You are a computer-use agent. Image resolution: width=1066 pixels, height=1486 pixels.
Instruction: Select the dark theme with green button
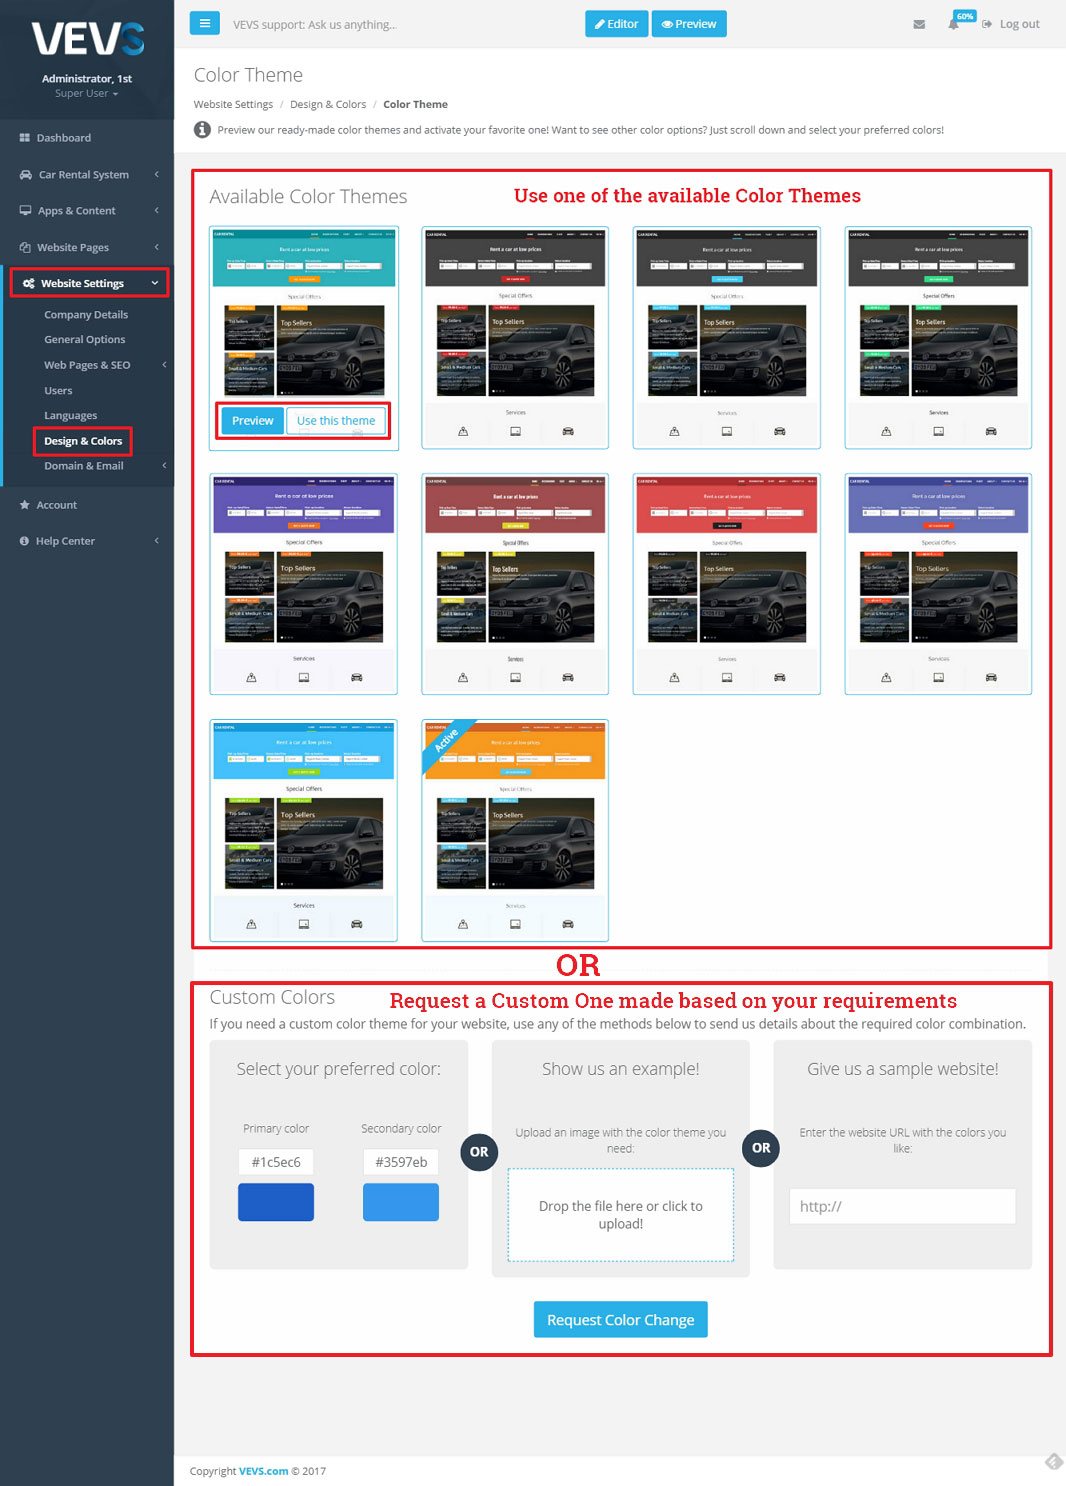click(938, 338)
